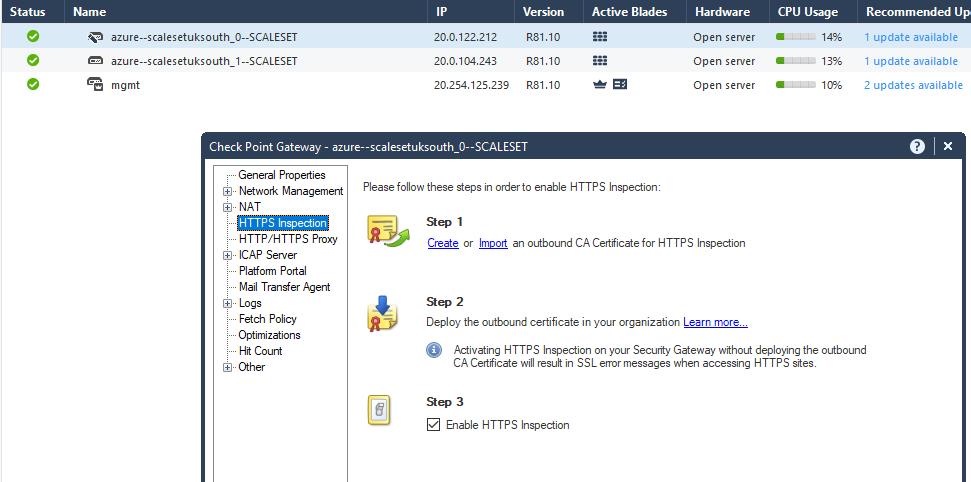Select General Properties in tree
Image resolution: width=971 pixels, height=482 pixels.
pos(282,175)
